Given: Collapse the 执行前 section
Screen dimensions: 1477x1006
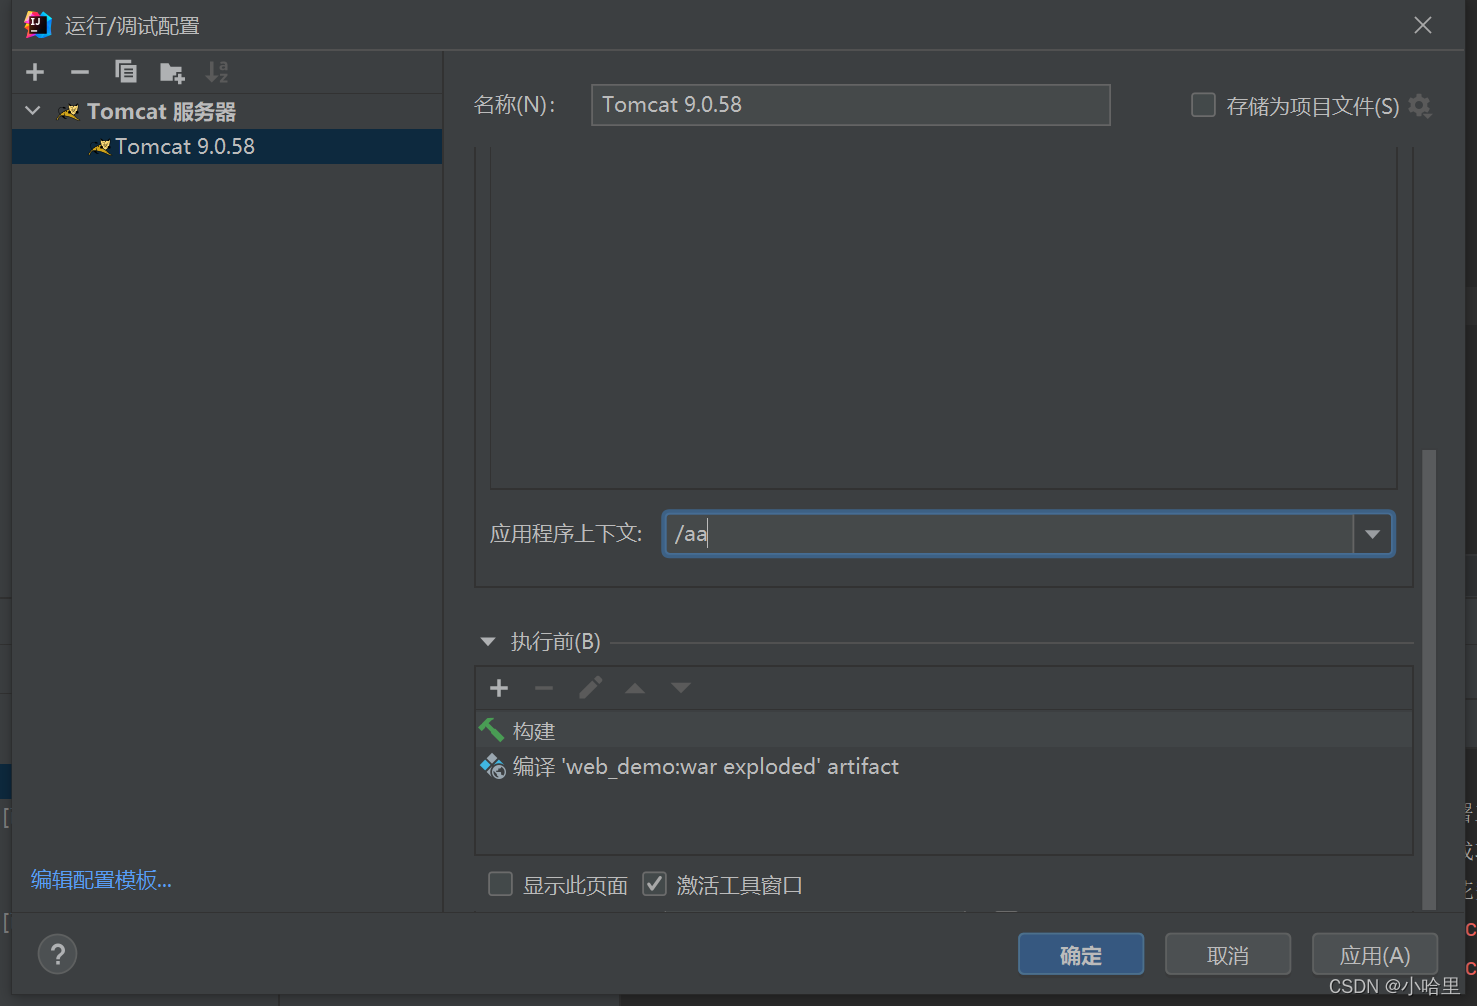Looking at the screenshot, I should 488,642.
